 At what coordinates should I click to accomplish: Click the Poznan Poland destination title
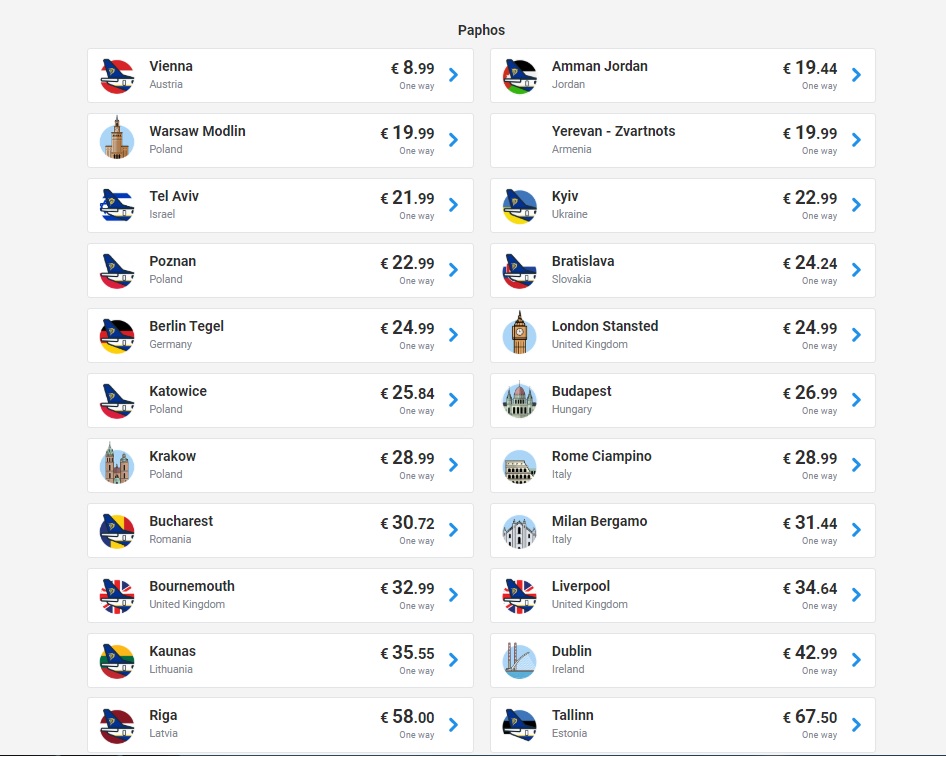(173, 261)
